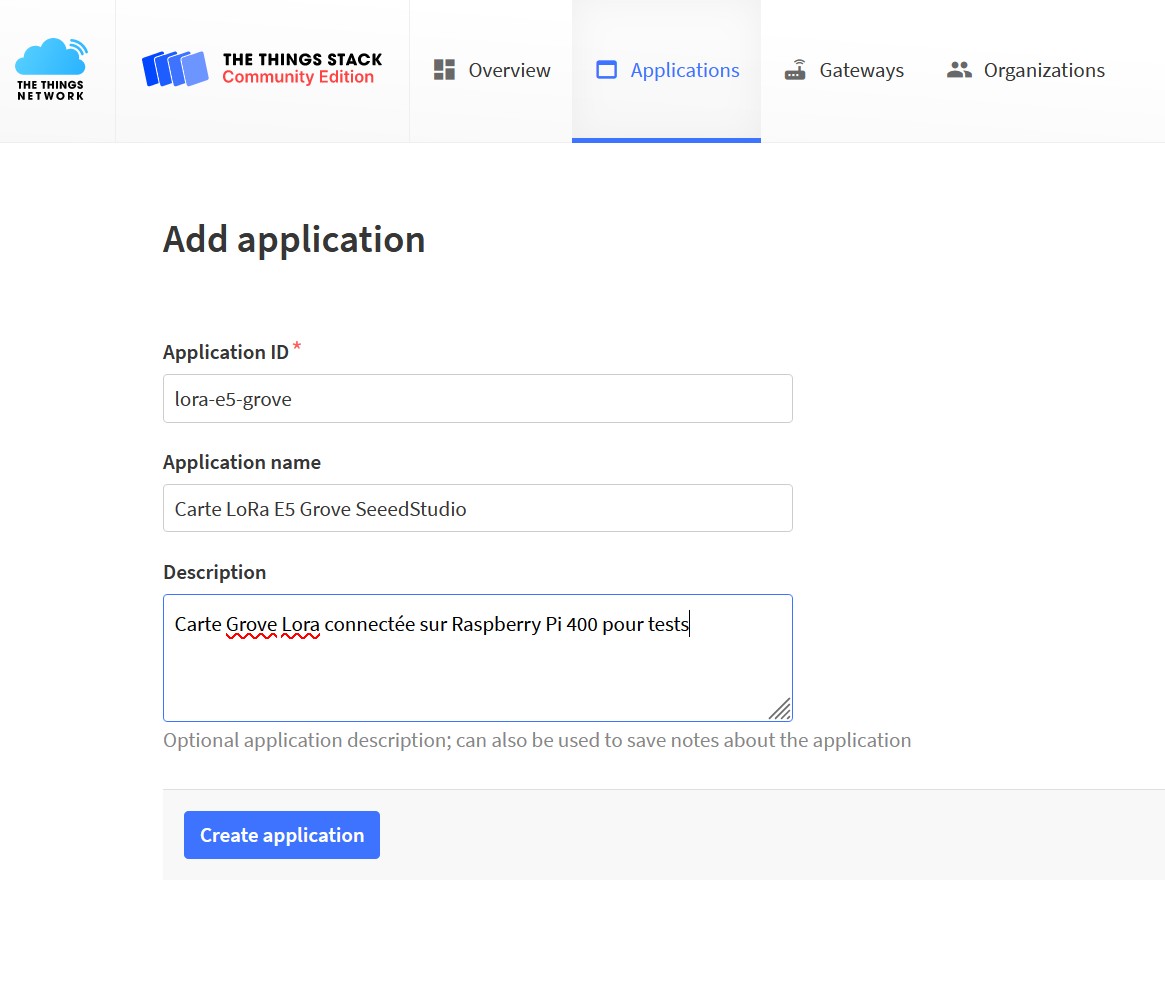Click the 'Optional application description' help text

[x=537, y=740]
